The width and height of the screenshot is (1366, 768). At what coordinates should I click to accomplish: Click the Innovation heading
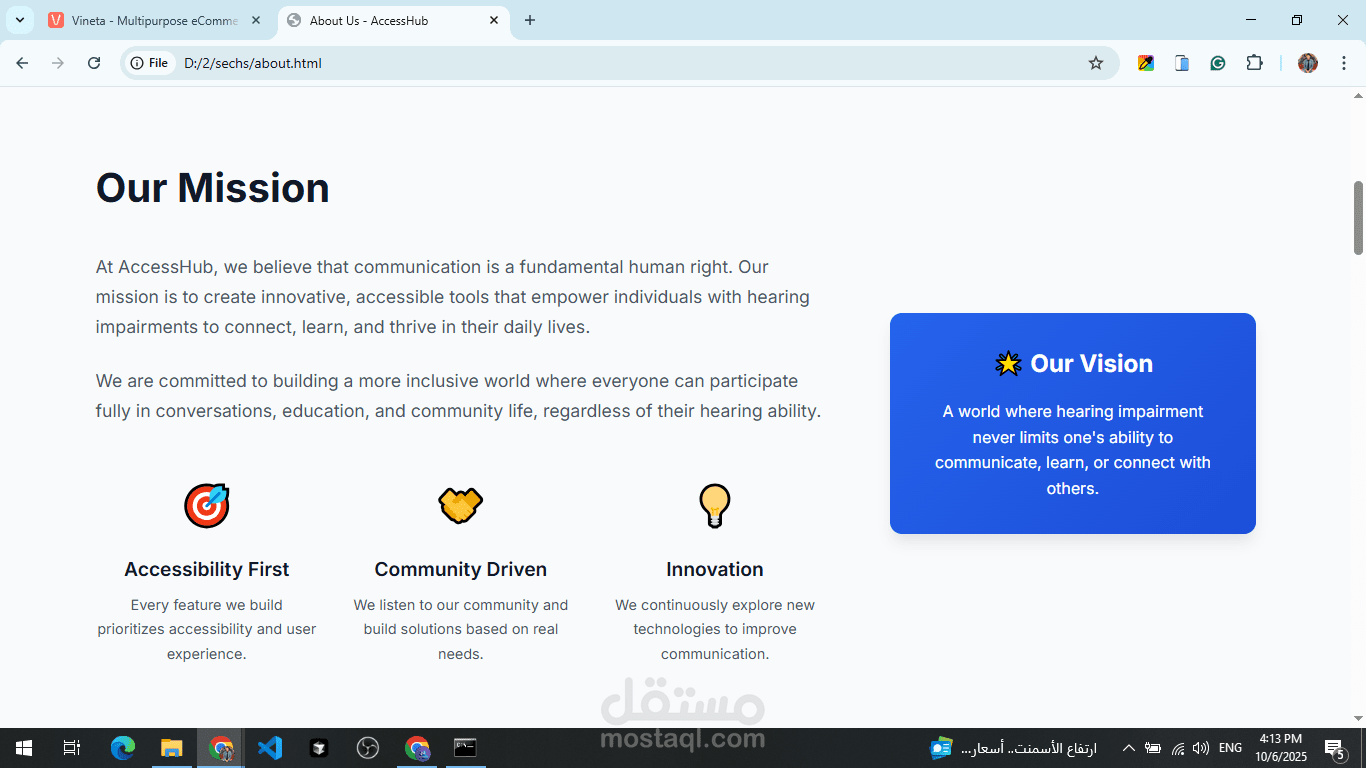(715, 569)
